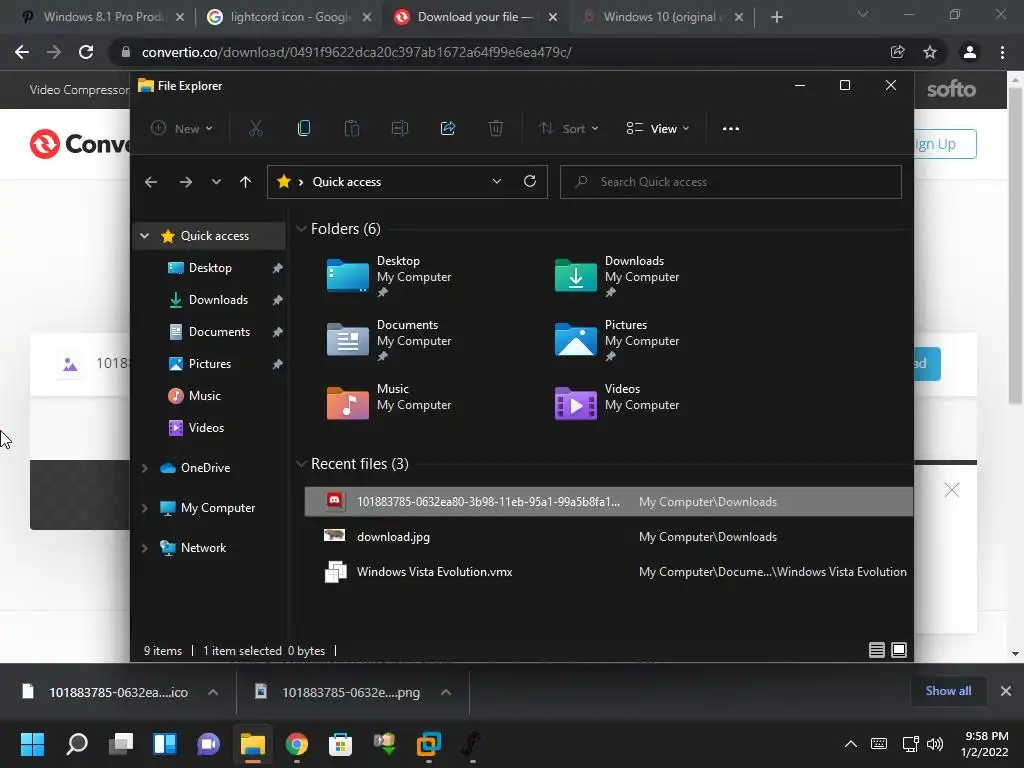Open the View dropdown menu

658,129
